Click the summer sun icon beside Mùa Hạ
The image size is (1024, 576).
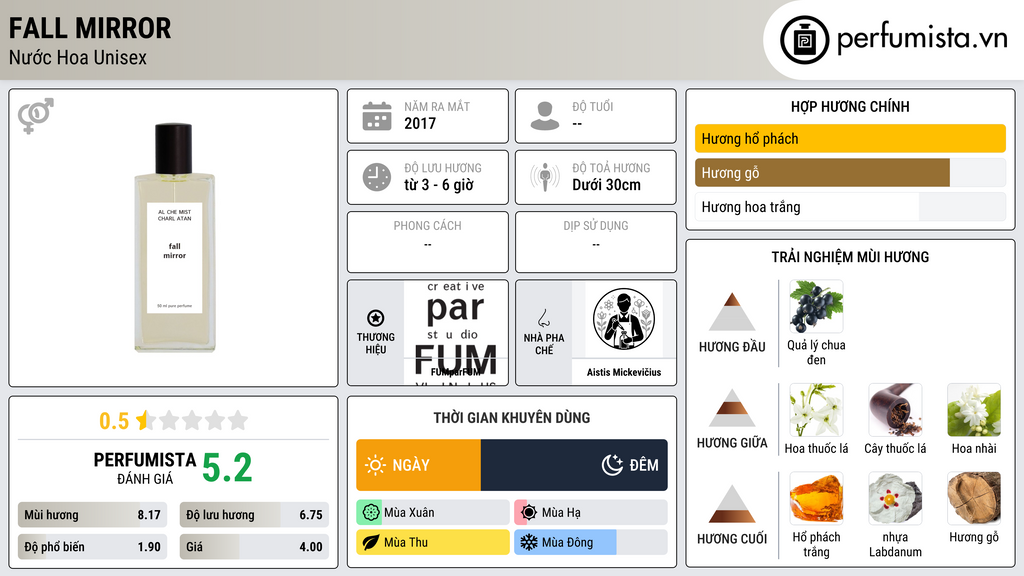(529, 513)
